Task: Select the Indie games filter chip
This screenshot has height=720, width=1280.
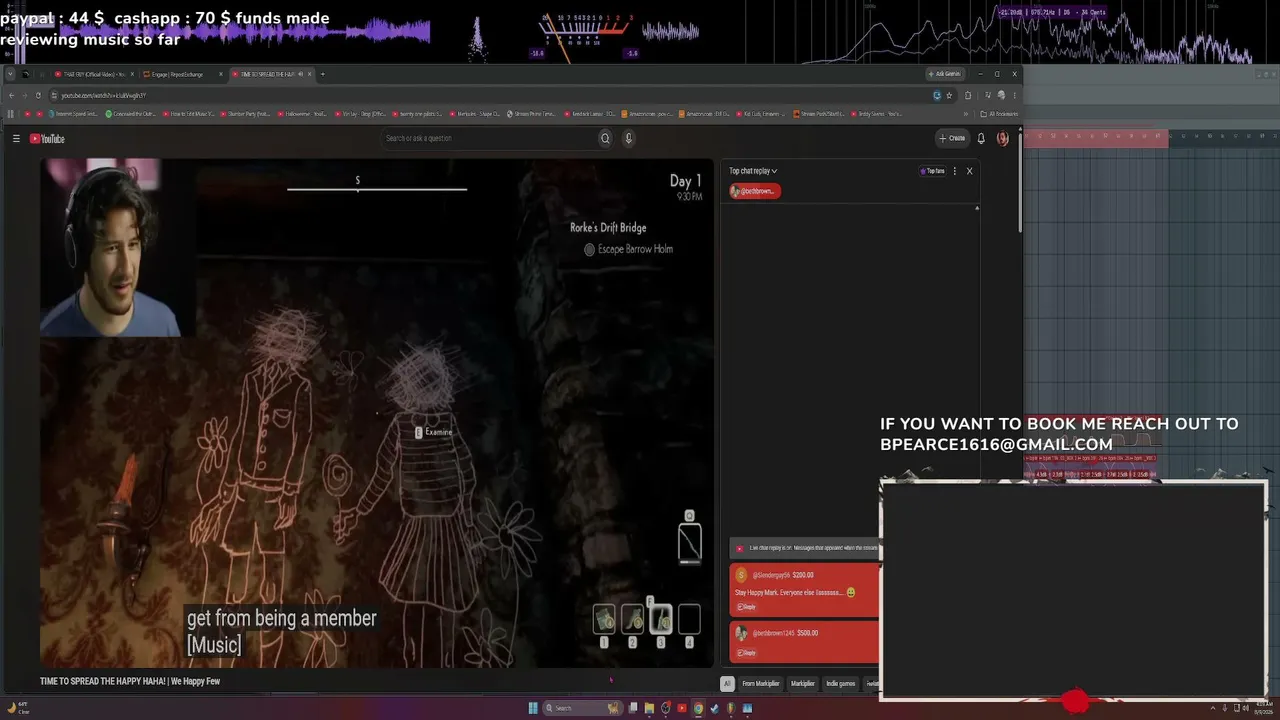Action: coord(841,684)
